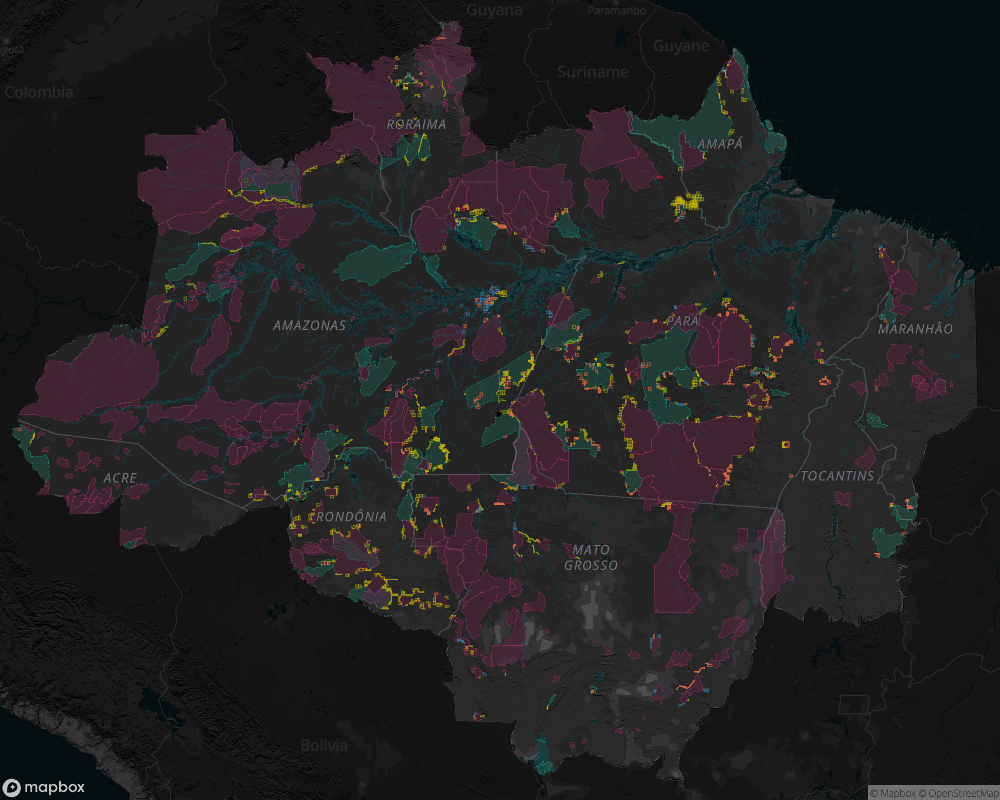Click the ACRE state label
1000x800 pixels.
120,478
